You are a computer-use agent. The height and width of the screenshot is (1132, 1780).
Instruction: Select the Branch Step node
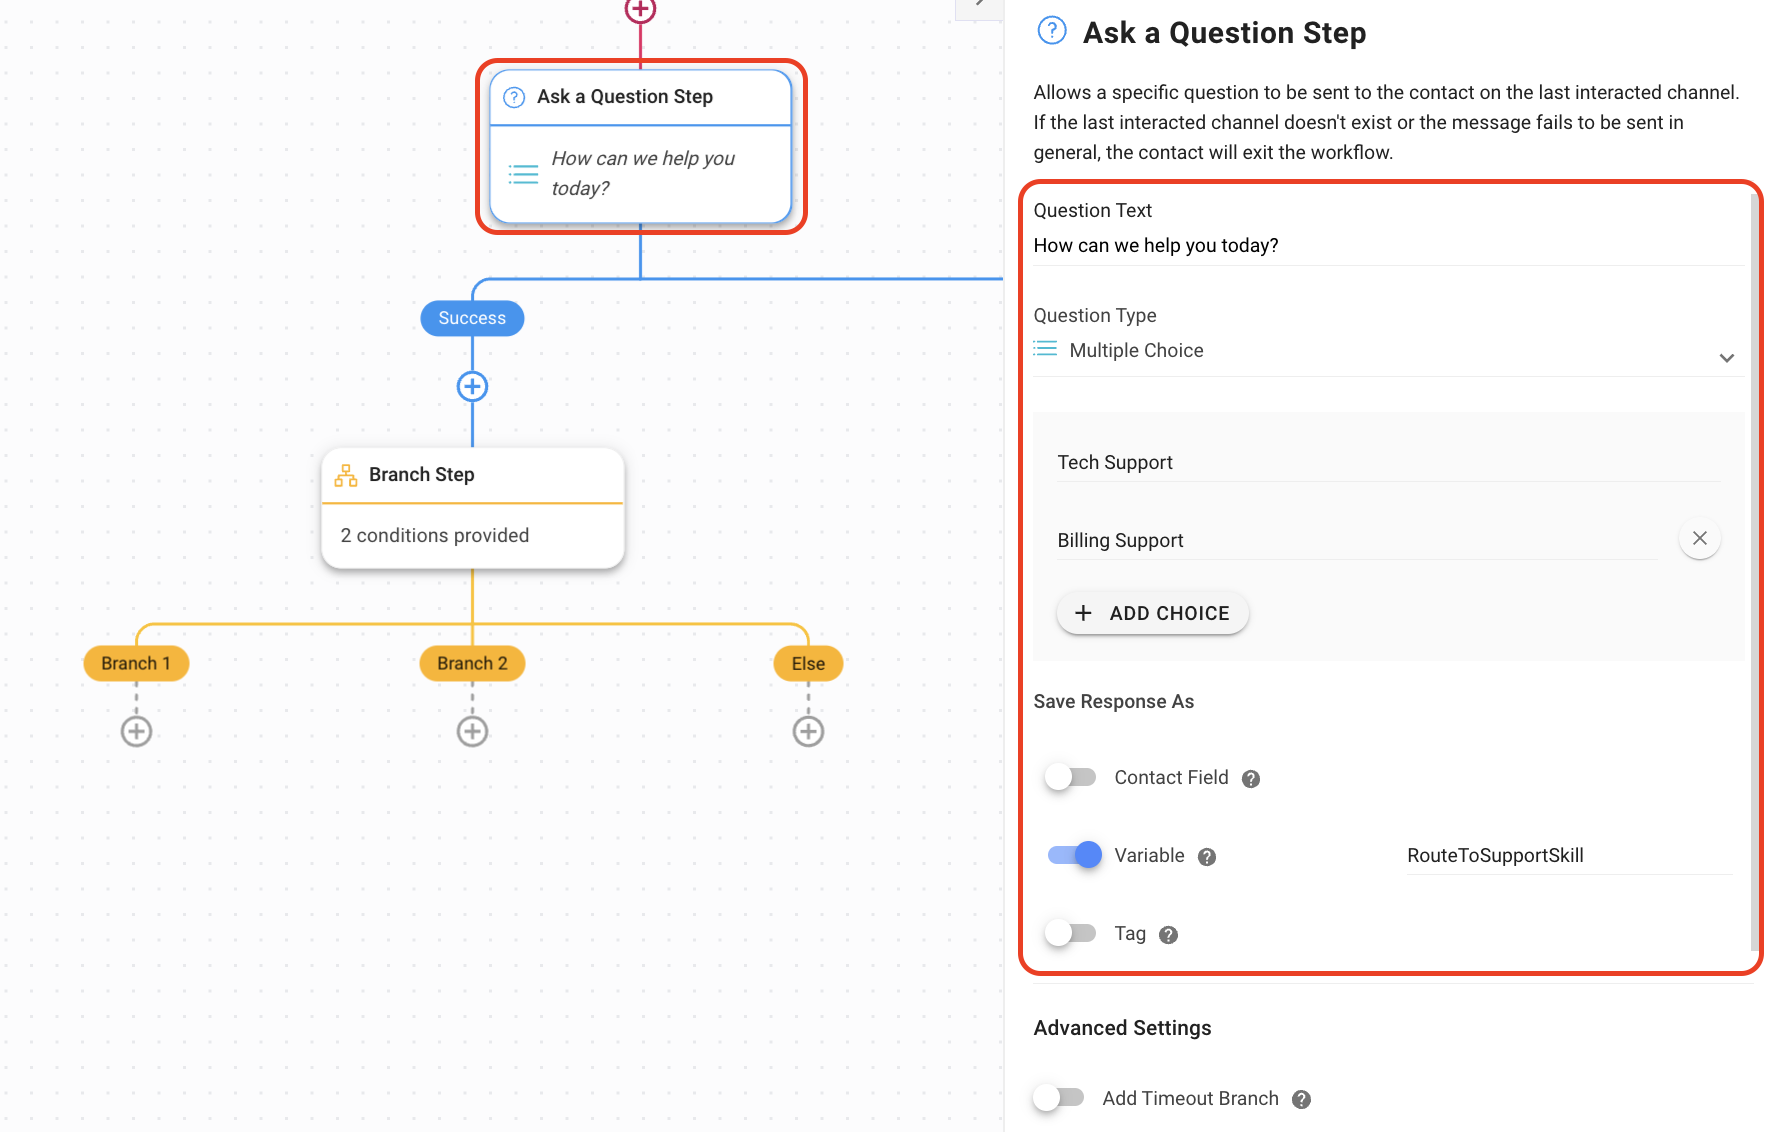472,508
